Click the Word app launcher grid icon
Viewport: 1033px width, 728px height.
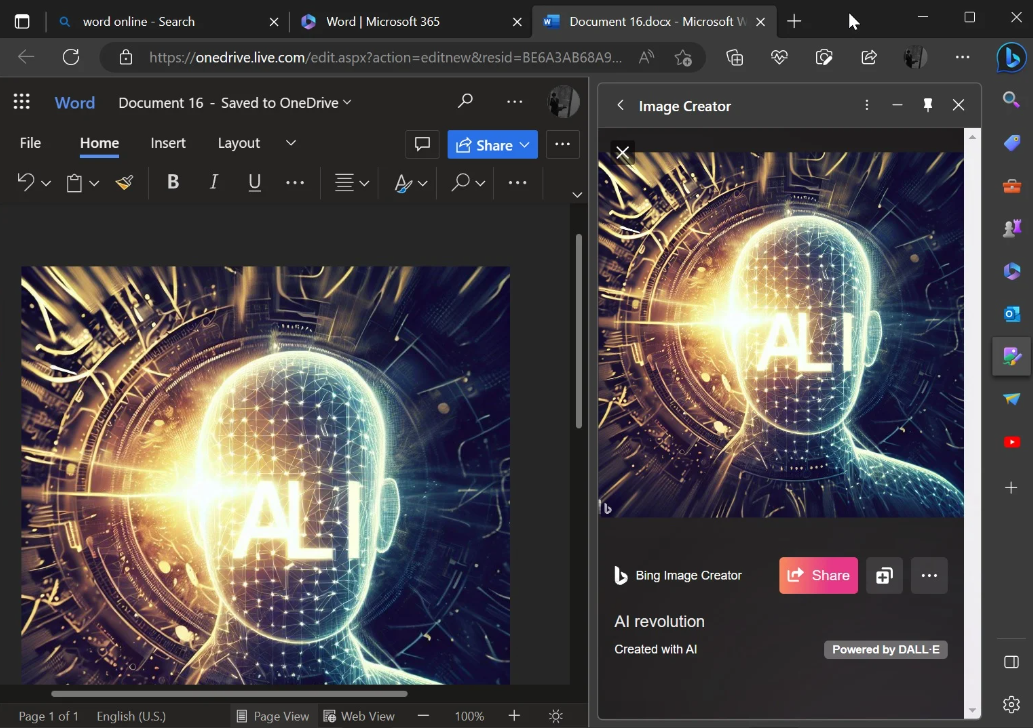click(22, 102)
